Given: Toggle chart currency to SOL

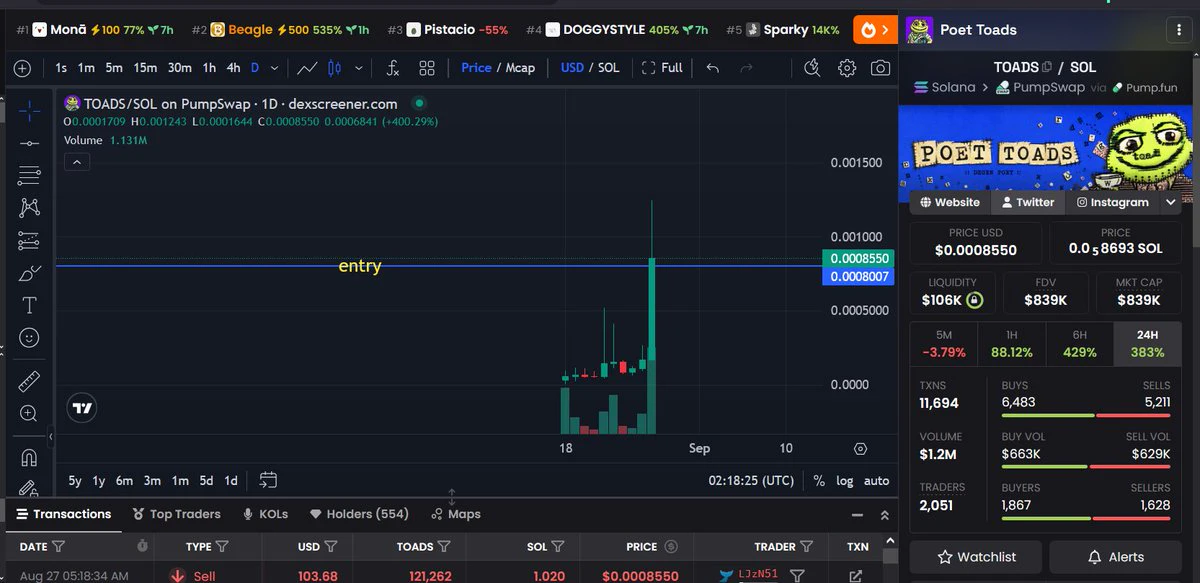Looking at the screenshot, I should coord(608,68).
